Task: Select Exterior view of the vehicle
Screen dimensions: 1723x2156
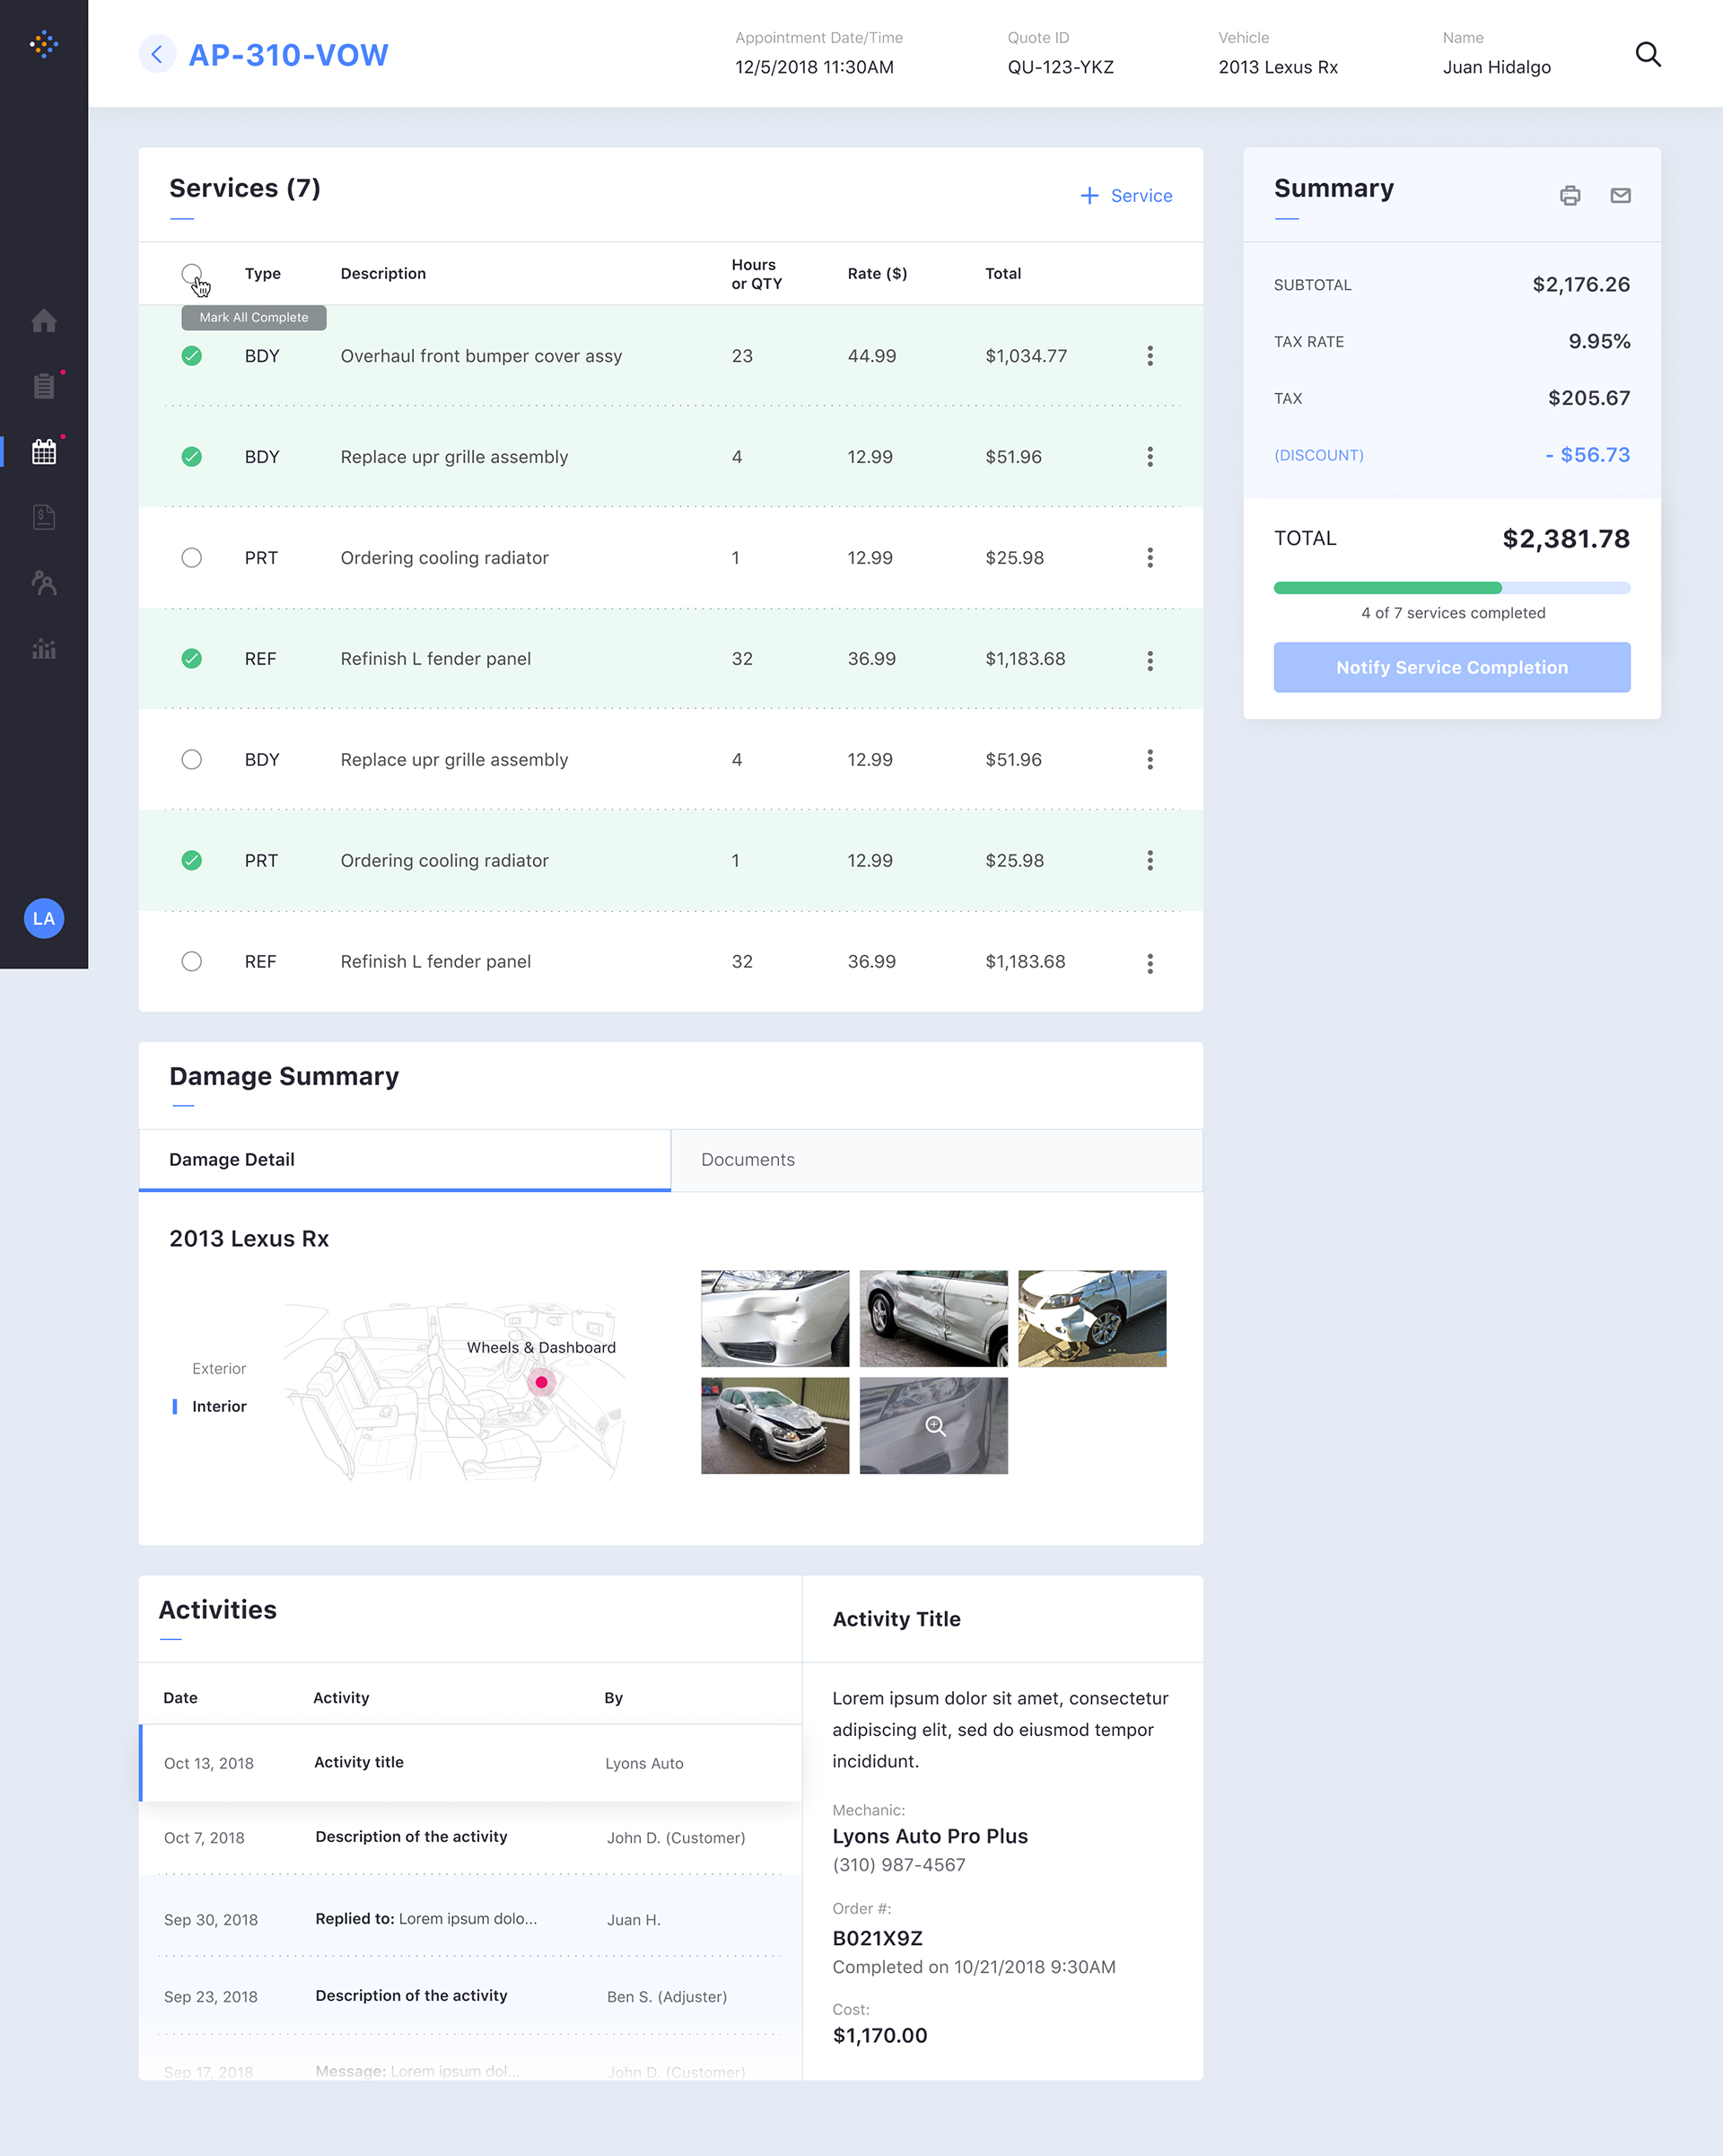Action: 218,1369
